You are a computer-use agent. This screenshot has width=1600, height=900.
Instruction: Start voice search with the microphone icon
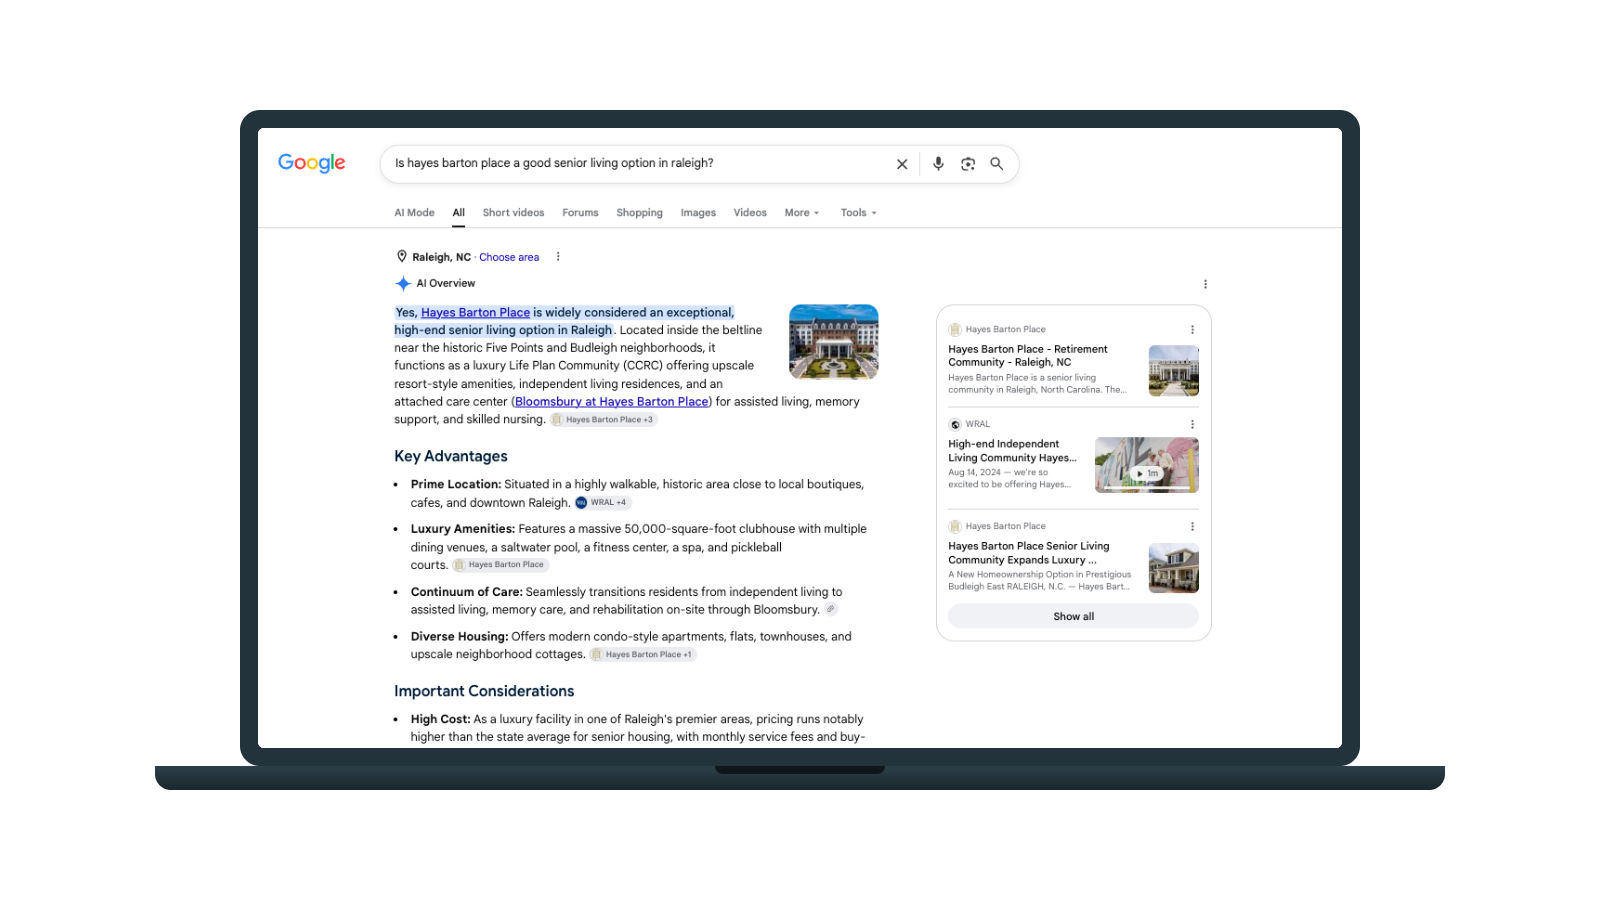[938, 164]
